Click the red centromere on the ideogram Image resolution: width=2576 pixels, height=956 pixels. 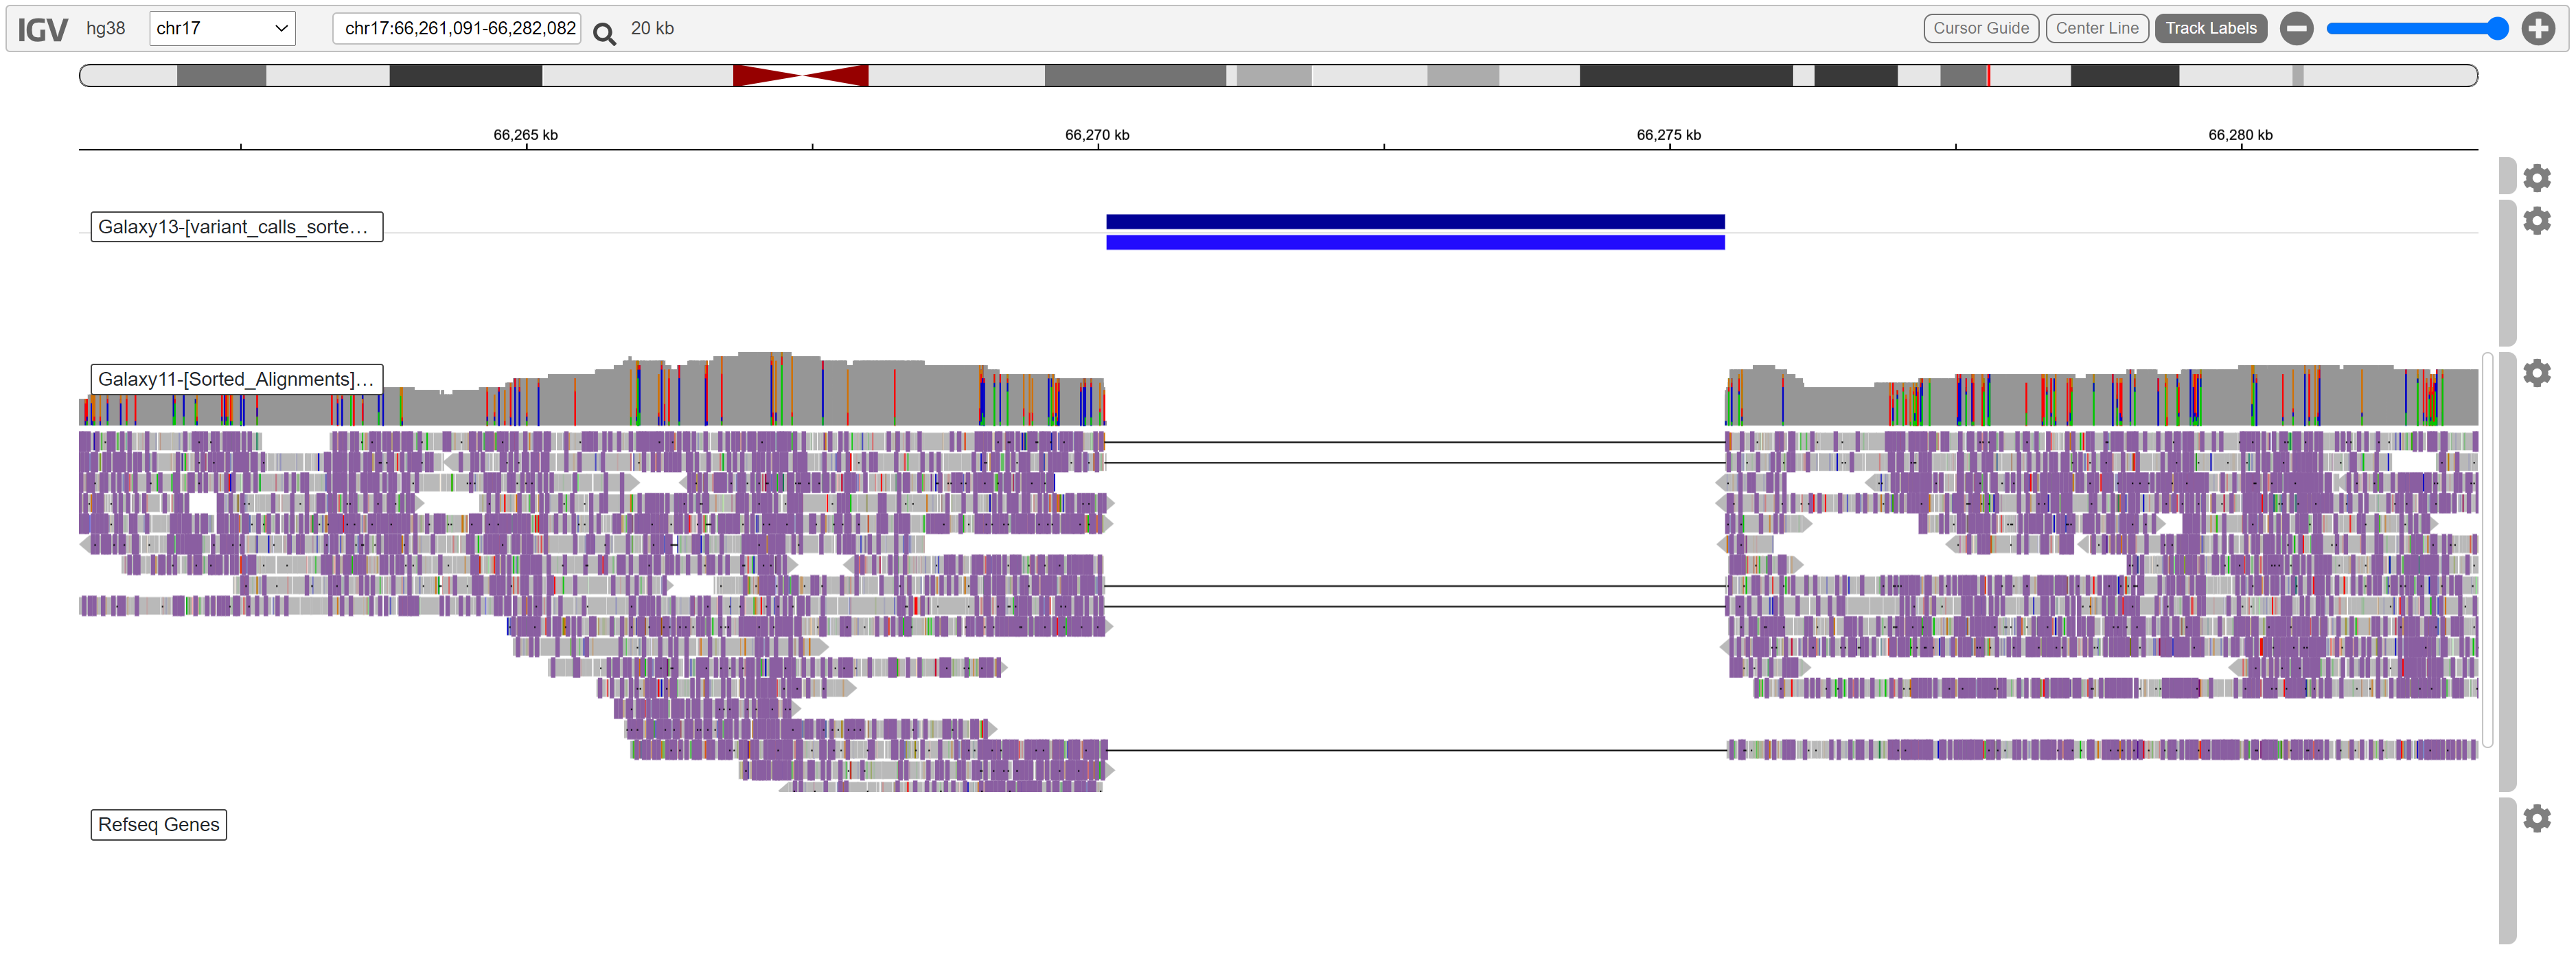[x=800, y=75]
